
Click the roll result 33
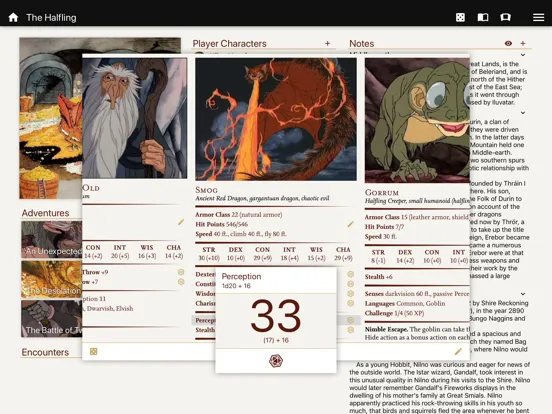(276, 316)
